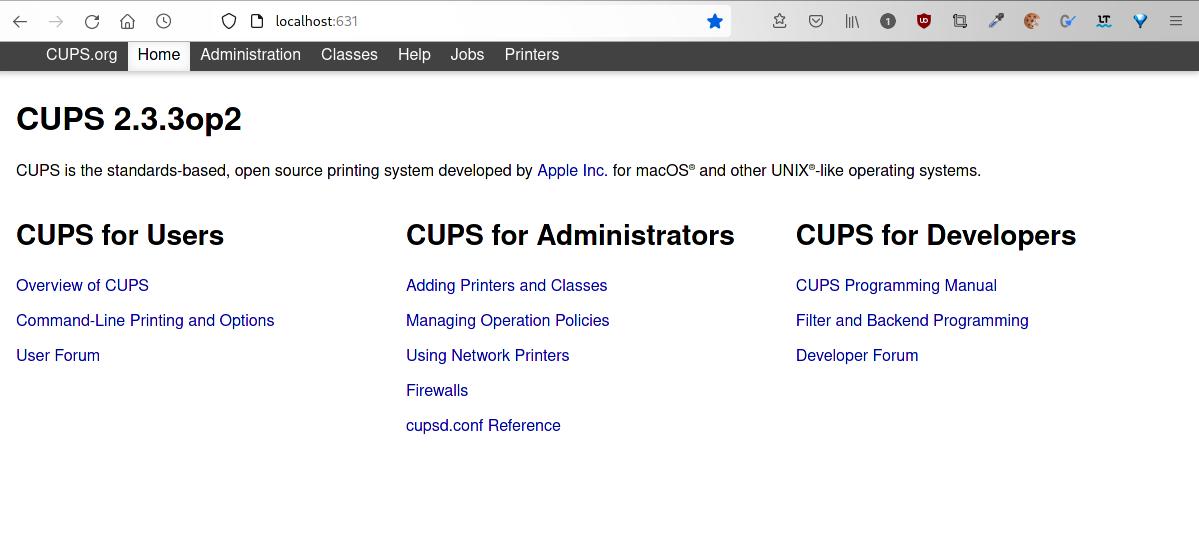Open the Classes tab
The height and width of the screenshot is (547, 1199).
click(349, 54)
